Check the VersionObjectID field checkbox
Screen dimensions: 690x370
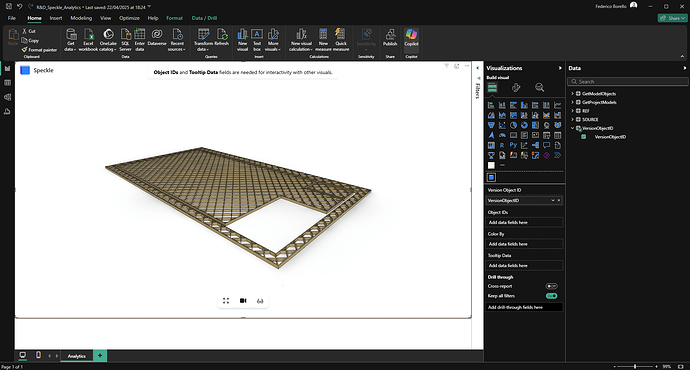point(584,137)
